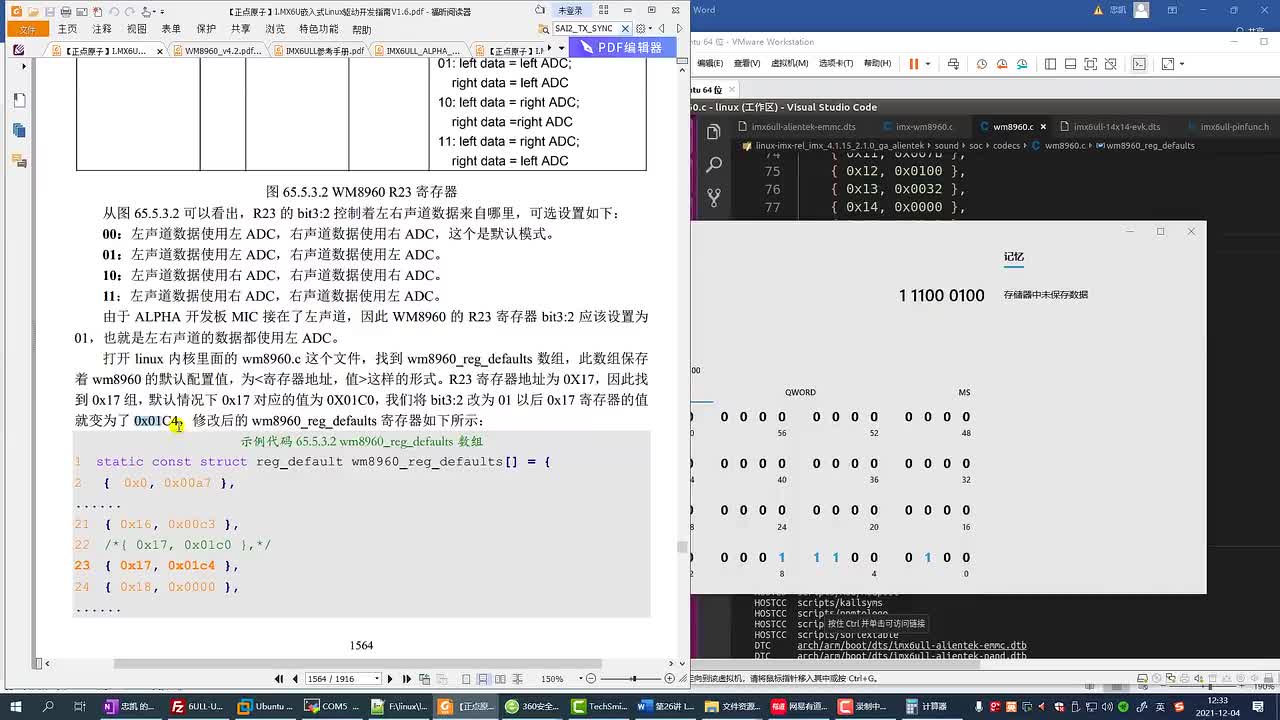The width and height of the screenshot is (1280, 720).
Task: Click the VMware send Ctrl+Alt+Del icon
Action: tap(953, 64)
